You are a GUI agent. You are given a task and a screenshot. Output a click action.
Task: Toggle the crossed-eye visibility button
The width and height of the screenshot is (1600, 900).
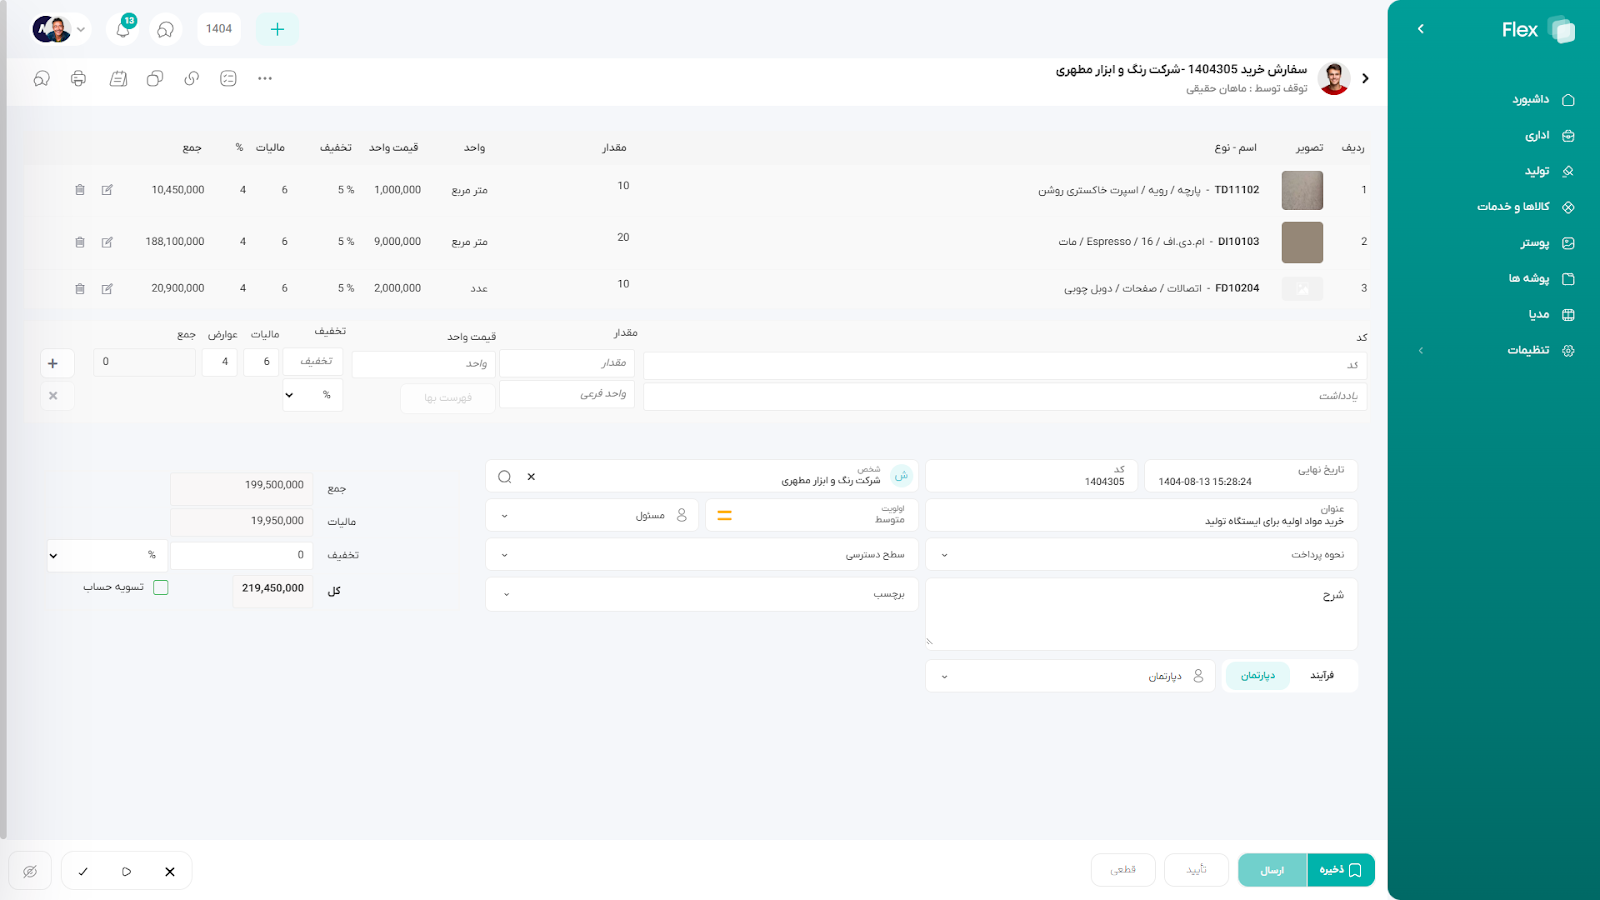30,872
